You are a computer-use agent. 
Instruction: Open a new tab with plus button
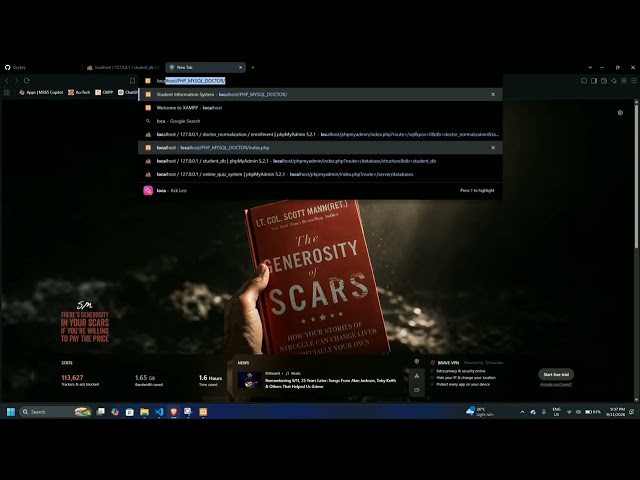click(x=253, y=67)
